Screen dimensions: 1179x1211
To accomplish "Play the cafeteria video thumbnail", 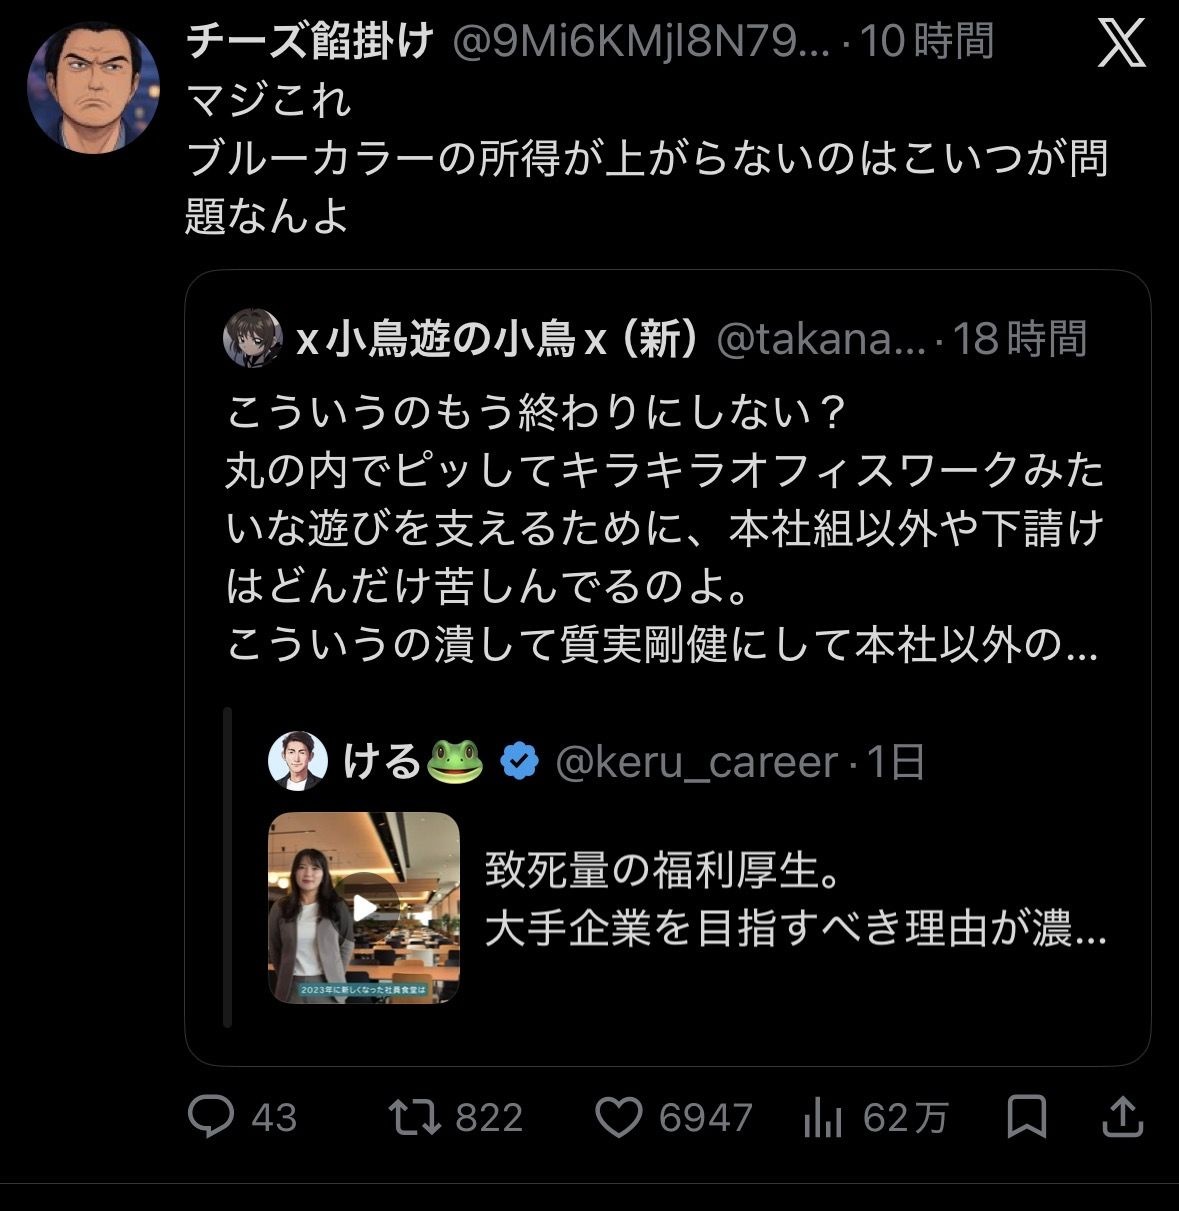I will pyautogui.click(x=364, y=907).
